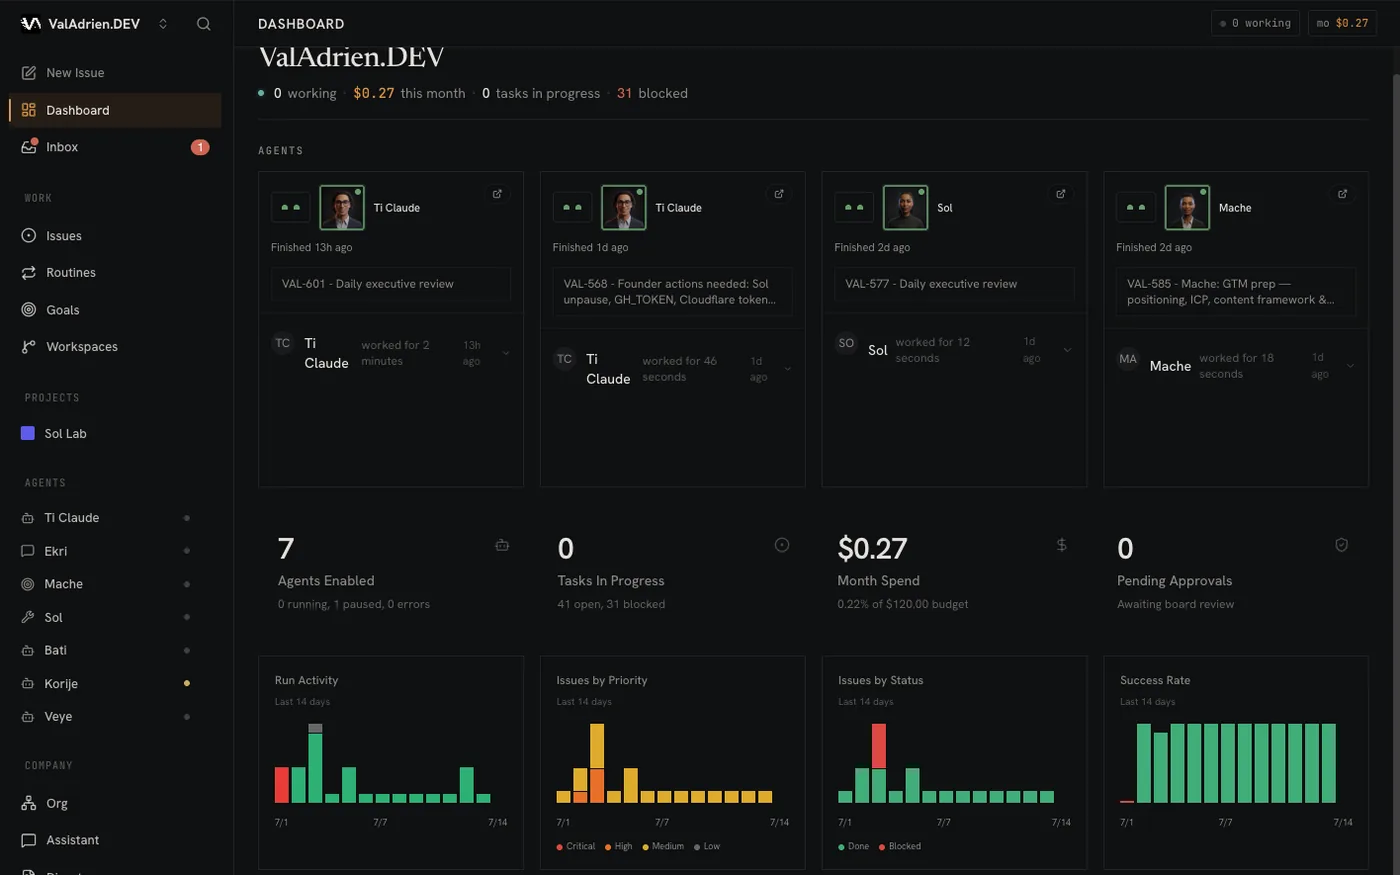Click Sol's avatar thumbnail in agent card

tap(905, 208)
